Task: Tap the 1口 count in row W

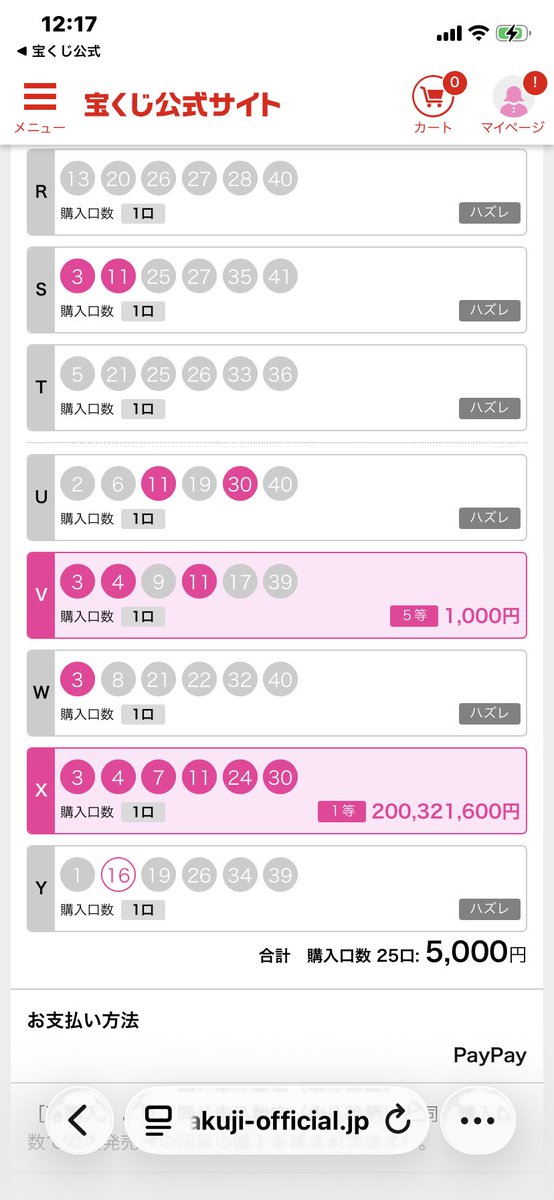Action: [x=143, y=714]
